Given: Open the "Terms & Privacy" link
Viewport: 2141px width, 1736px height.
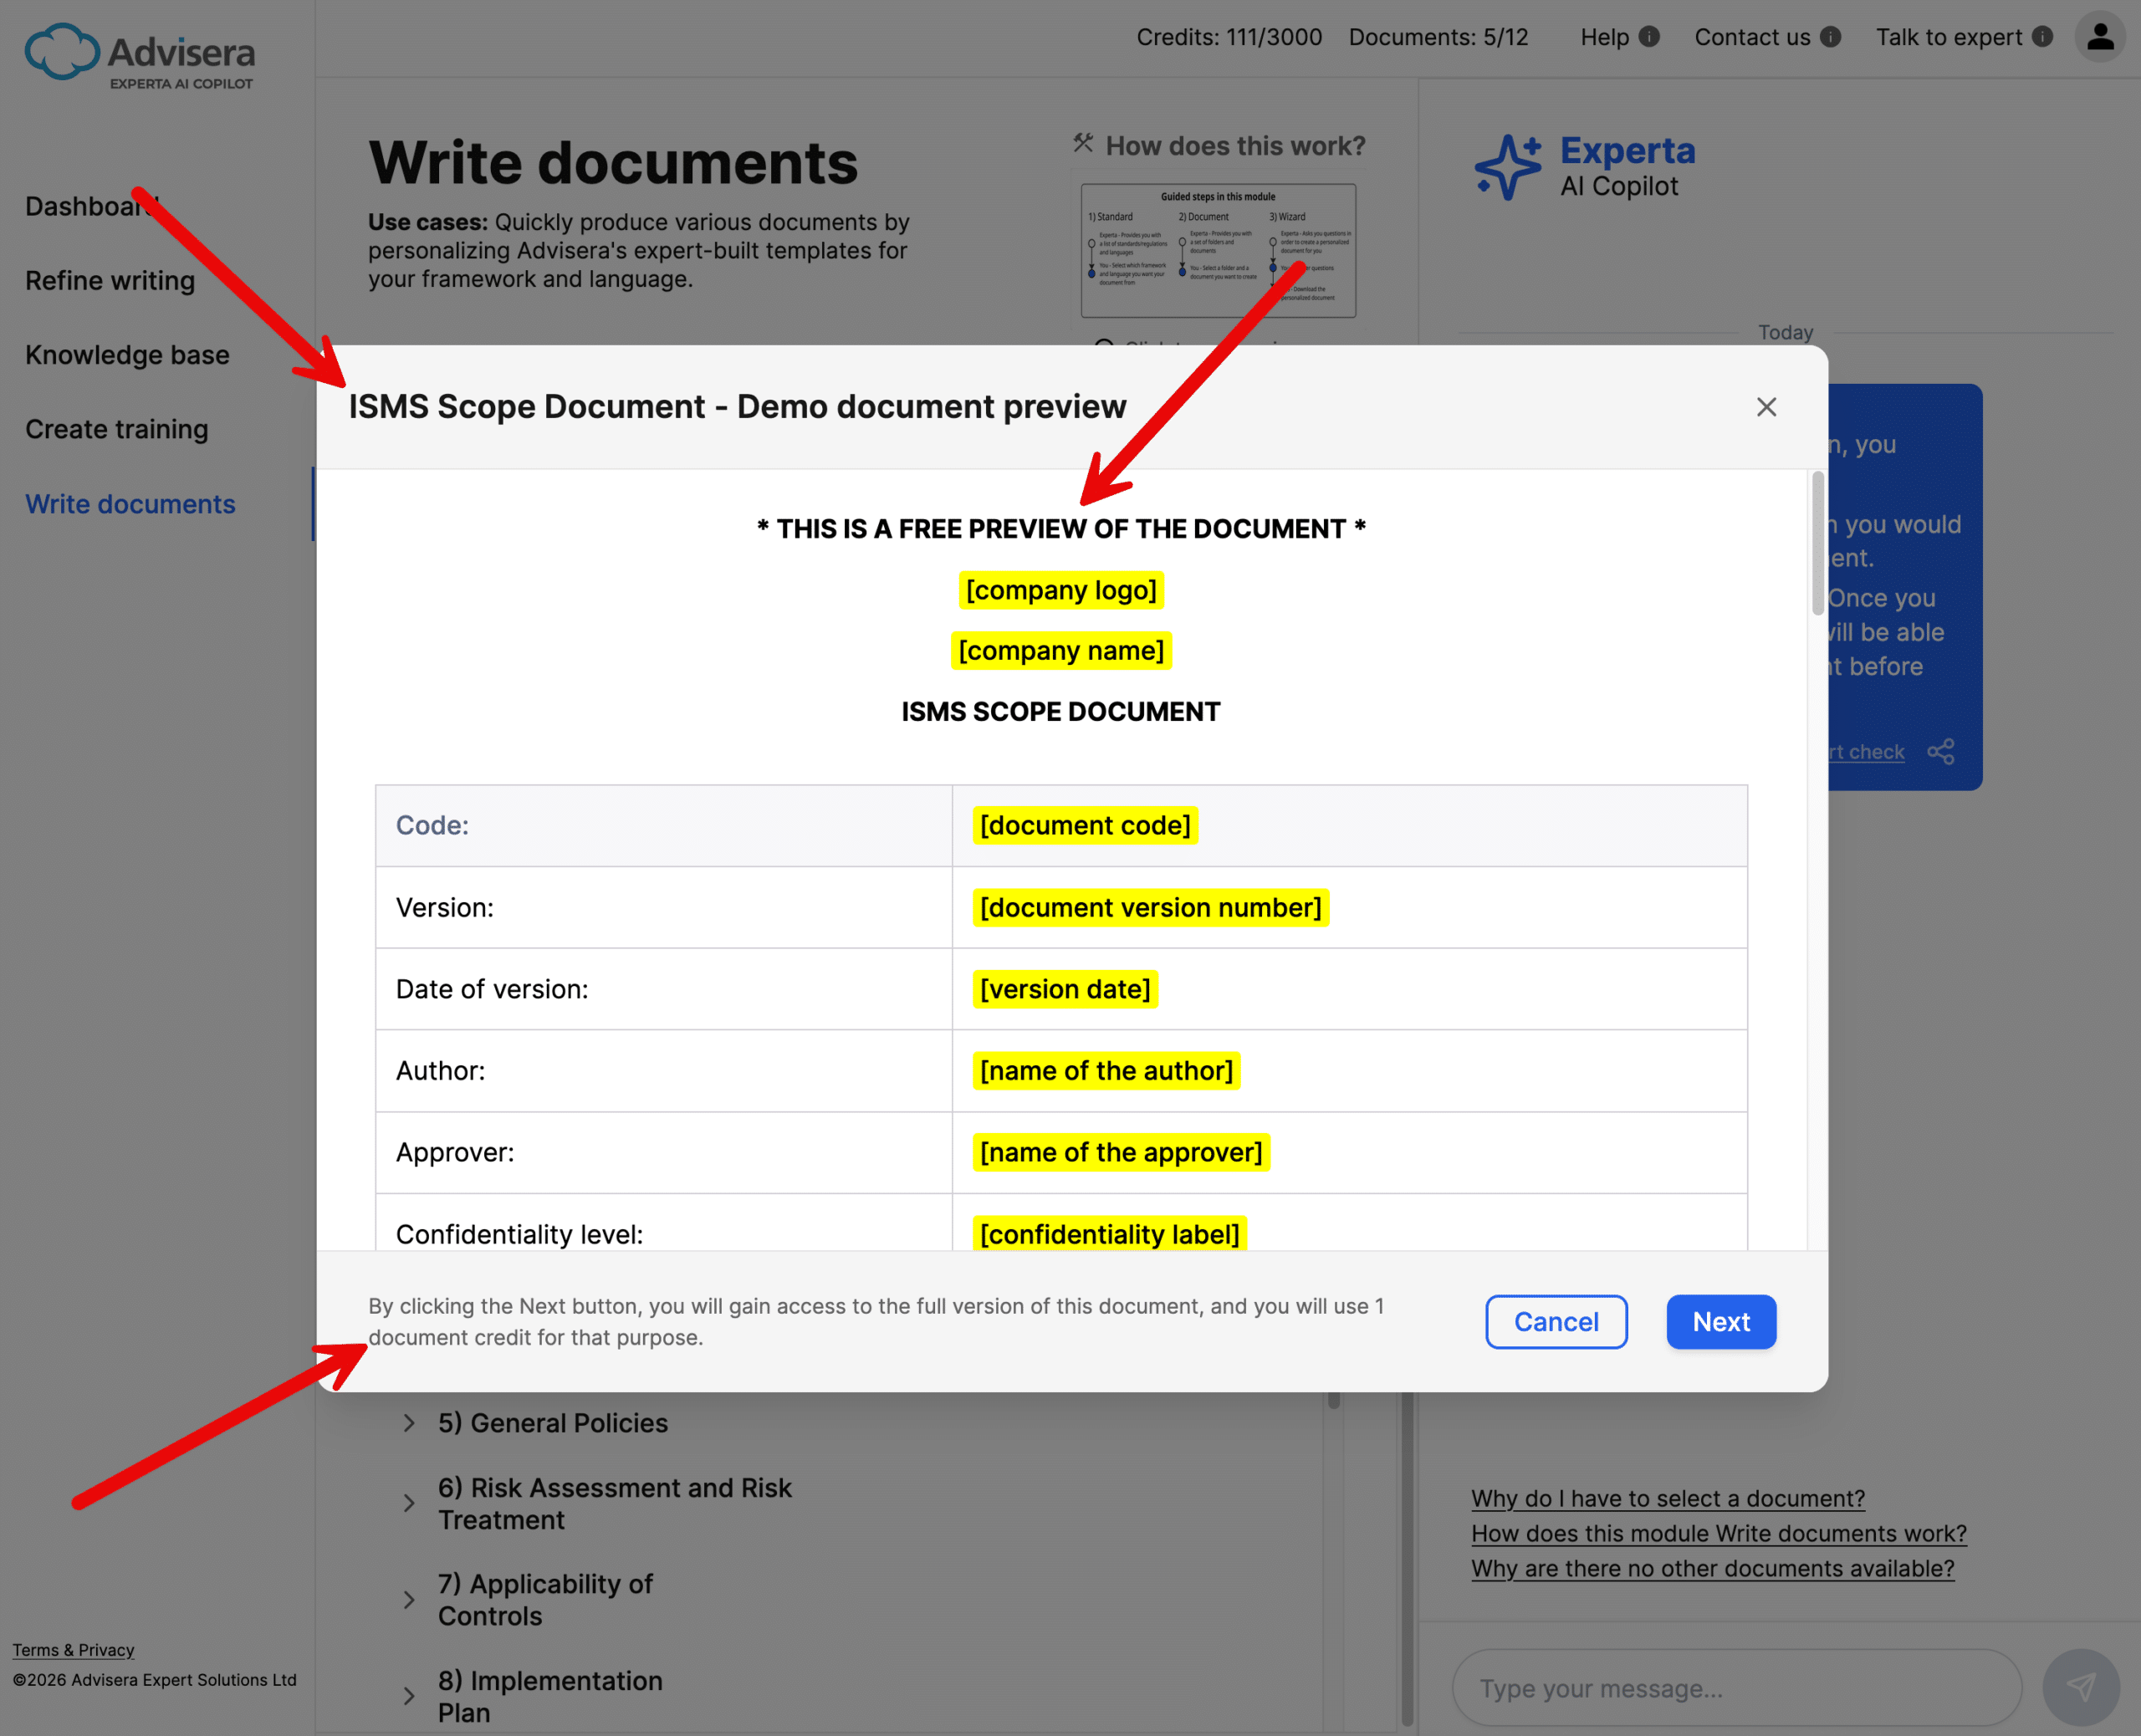Looking at the screenshot, I should pos(72,1650).
